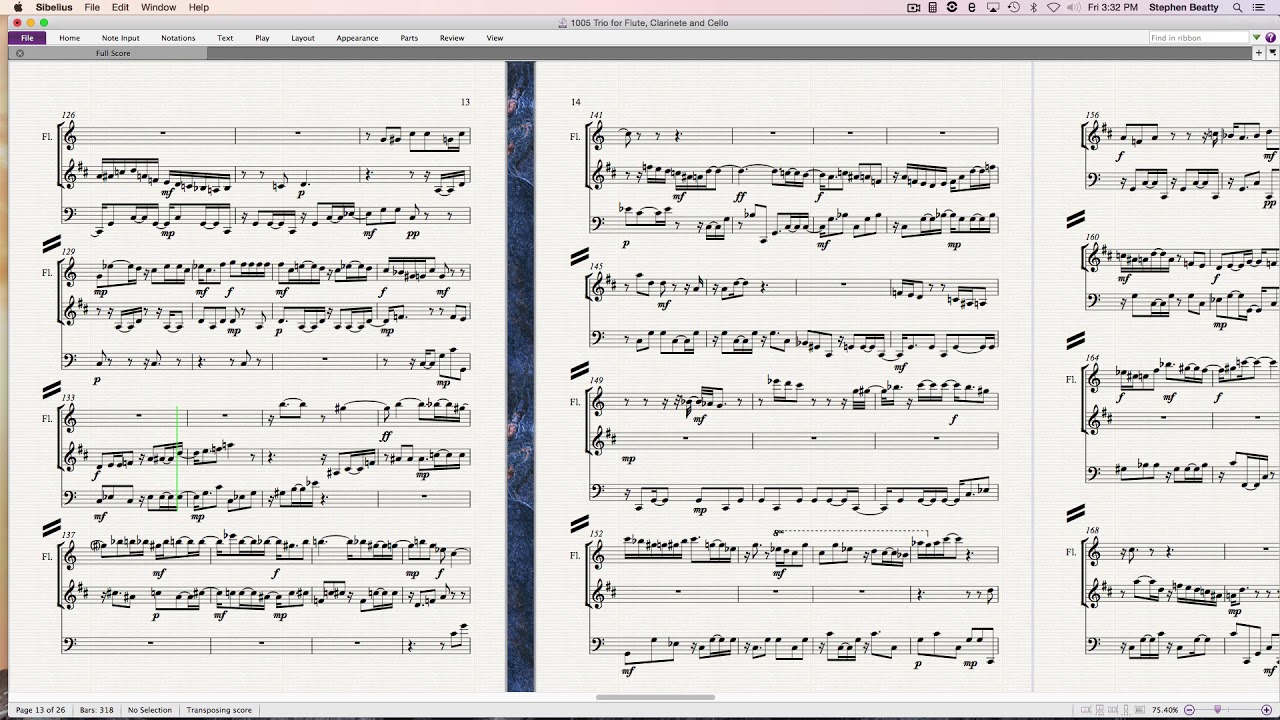Click the green playback line in bar 134

coord(177,458)
